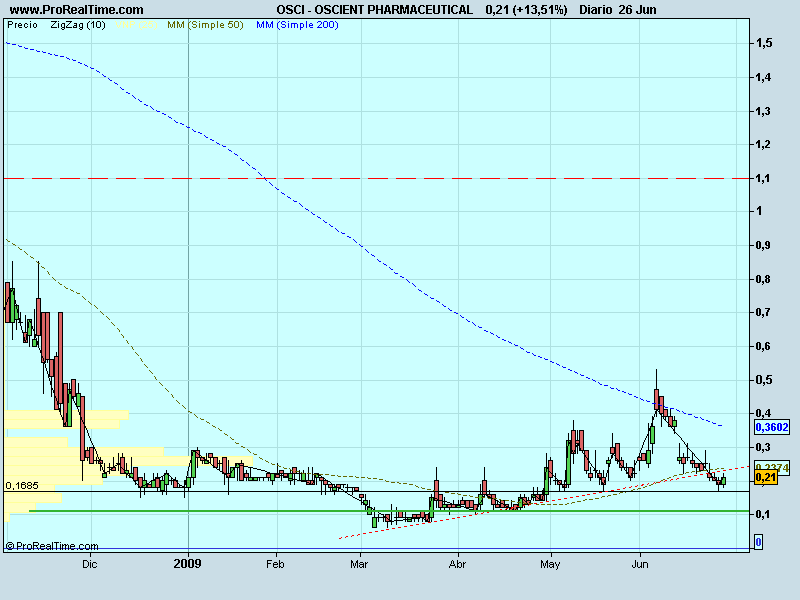Click the '0,4' price axis label
The width and height of the screenshot is (800, 600).
tap(763, 413)
